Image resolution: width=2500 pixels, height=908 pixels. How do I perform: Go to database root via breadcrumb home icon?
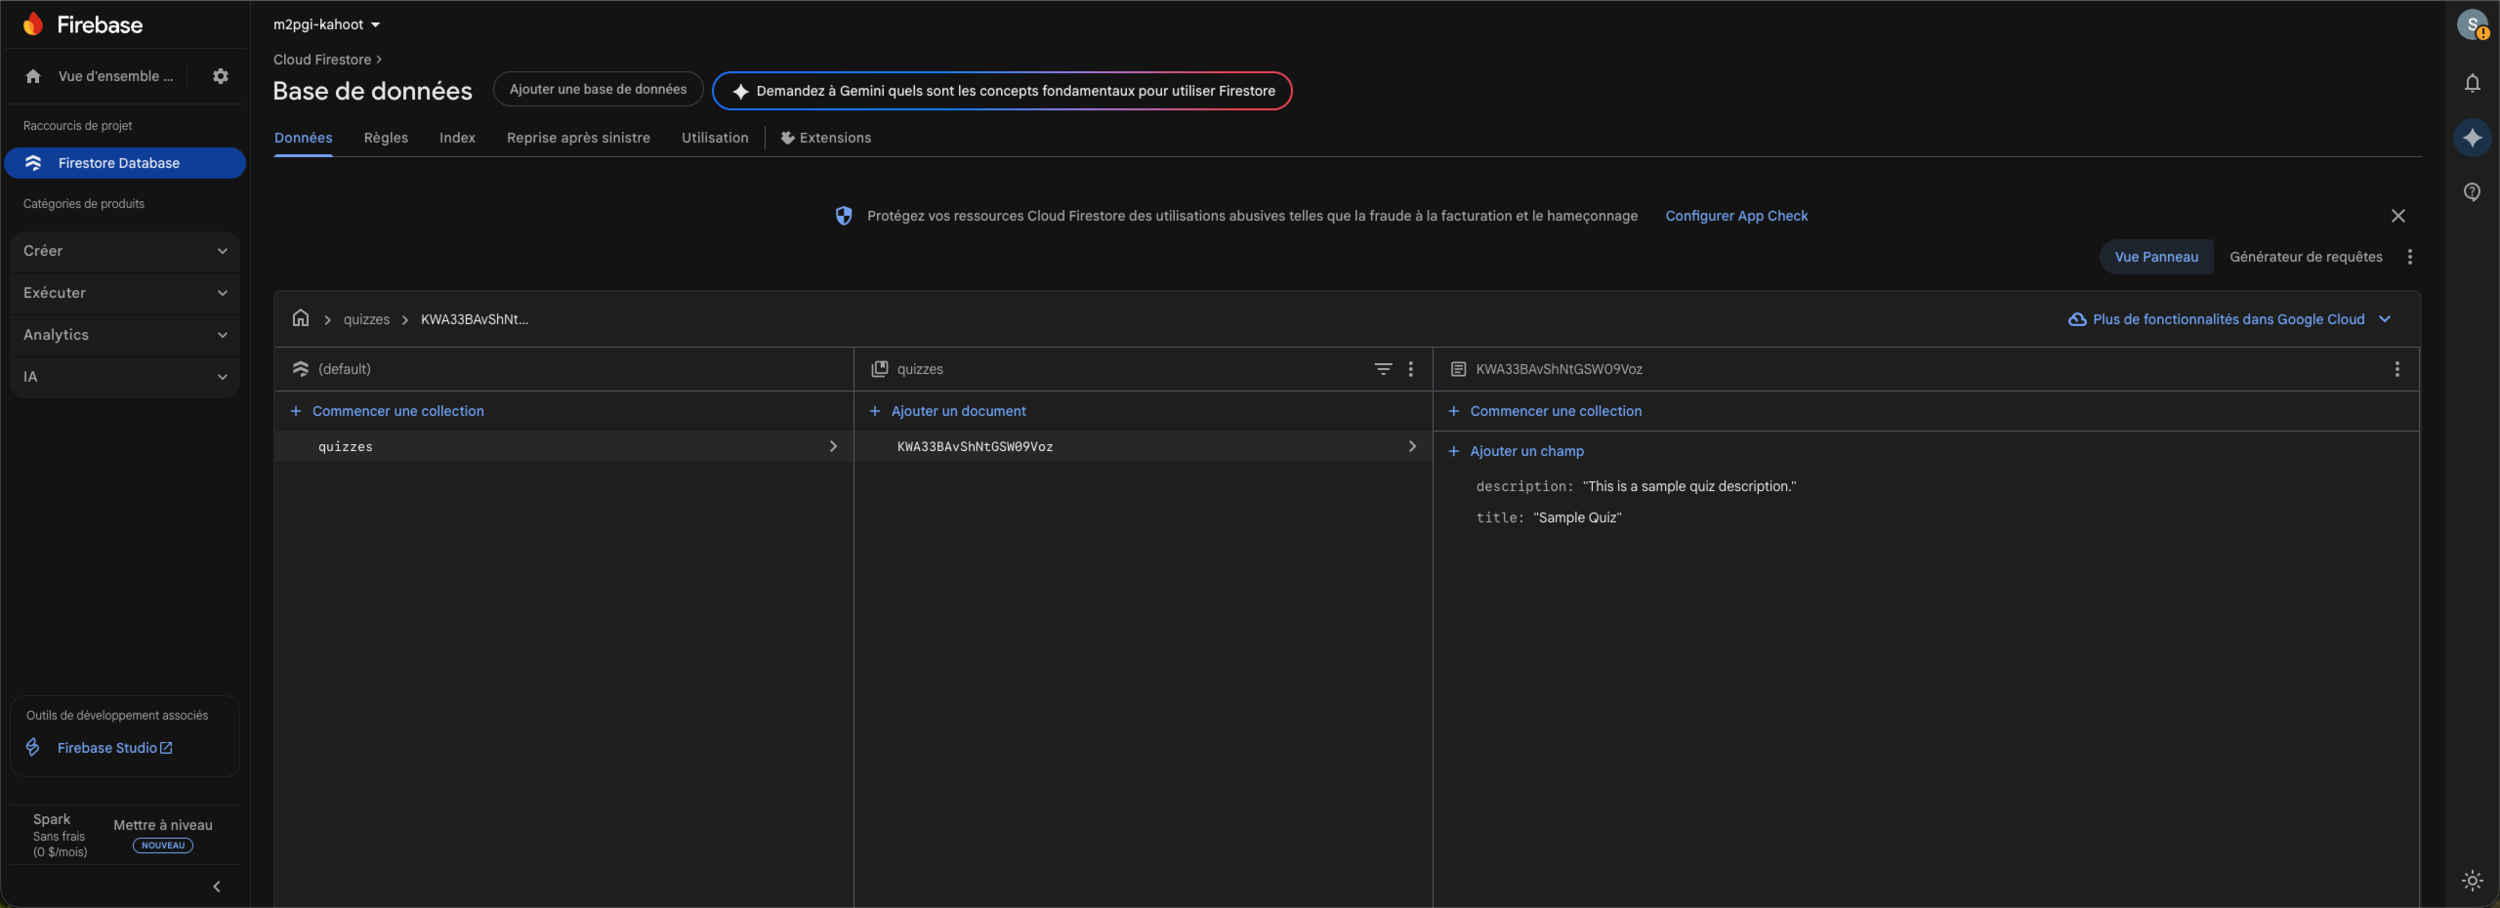pyautogui.click(x=301, y=318)
